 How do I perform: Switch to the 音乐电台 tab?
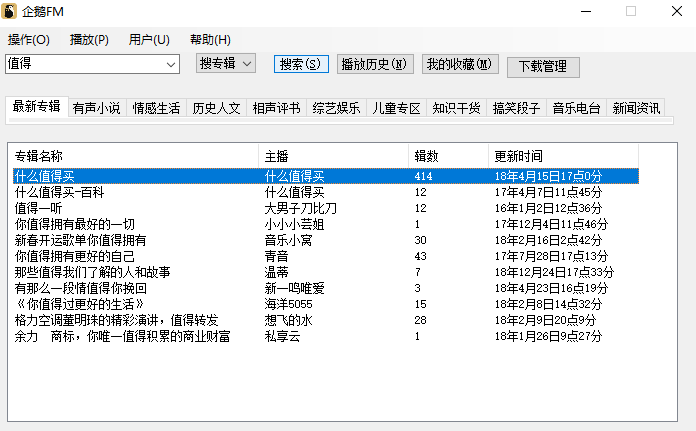tap(576, 108)
